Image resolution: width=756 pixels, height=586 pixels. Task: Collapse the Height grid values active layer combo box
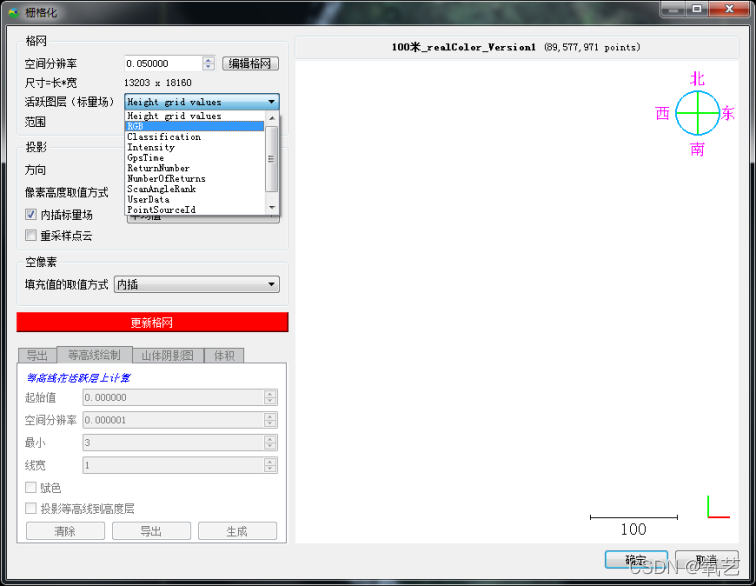(x=202, y=102)
